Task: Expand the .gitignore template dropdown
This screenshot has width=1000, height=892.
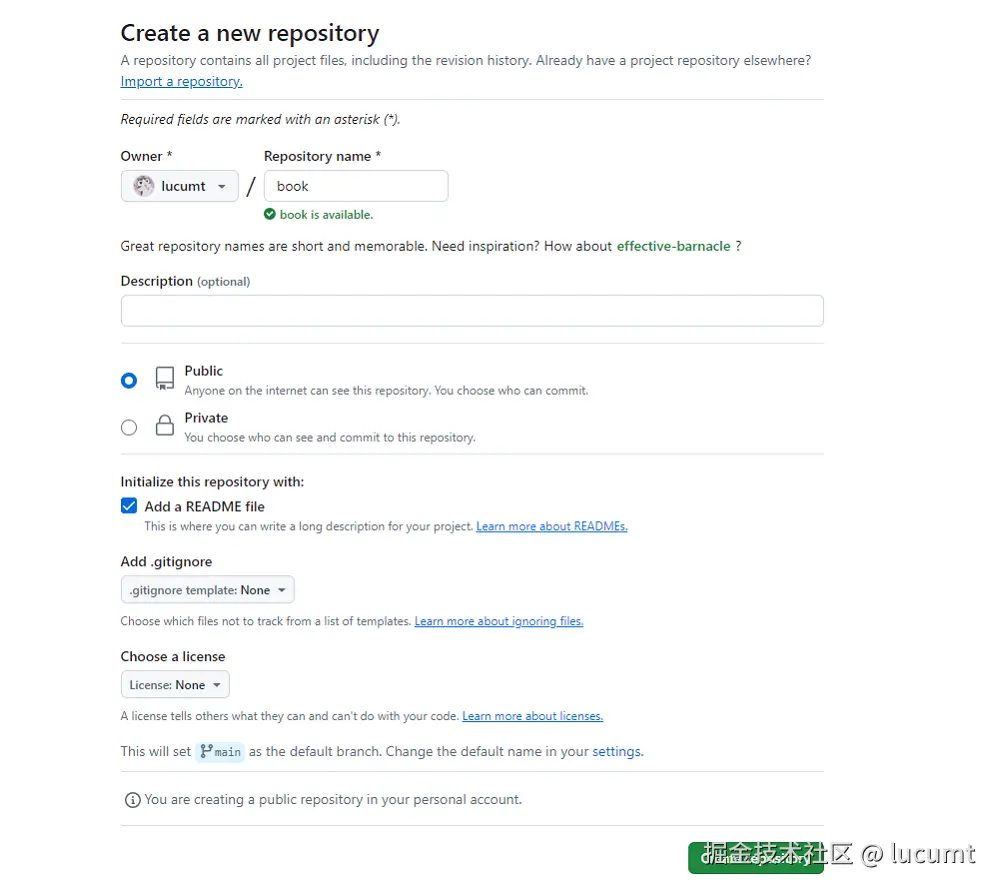Action: 208,590
